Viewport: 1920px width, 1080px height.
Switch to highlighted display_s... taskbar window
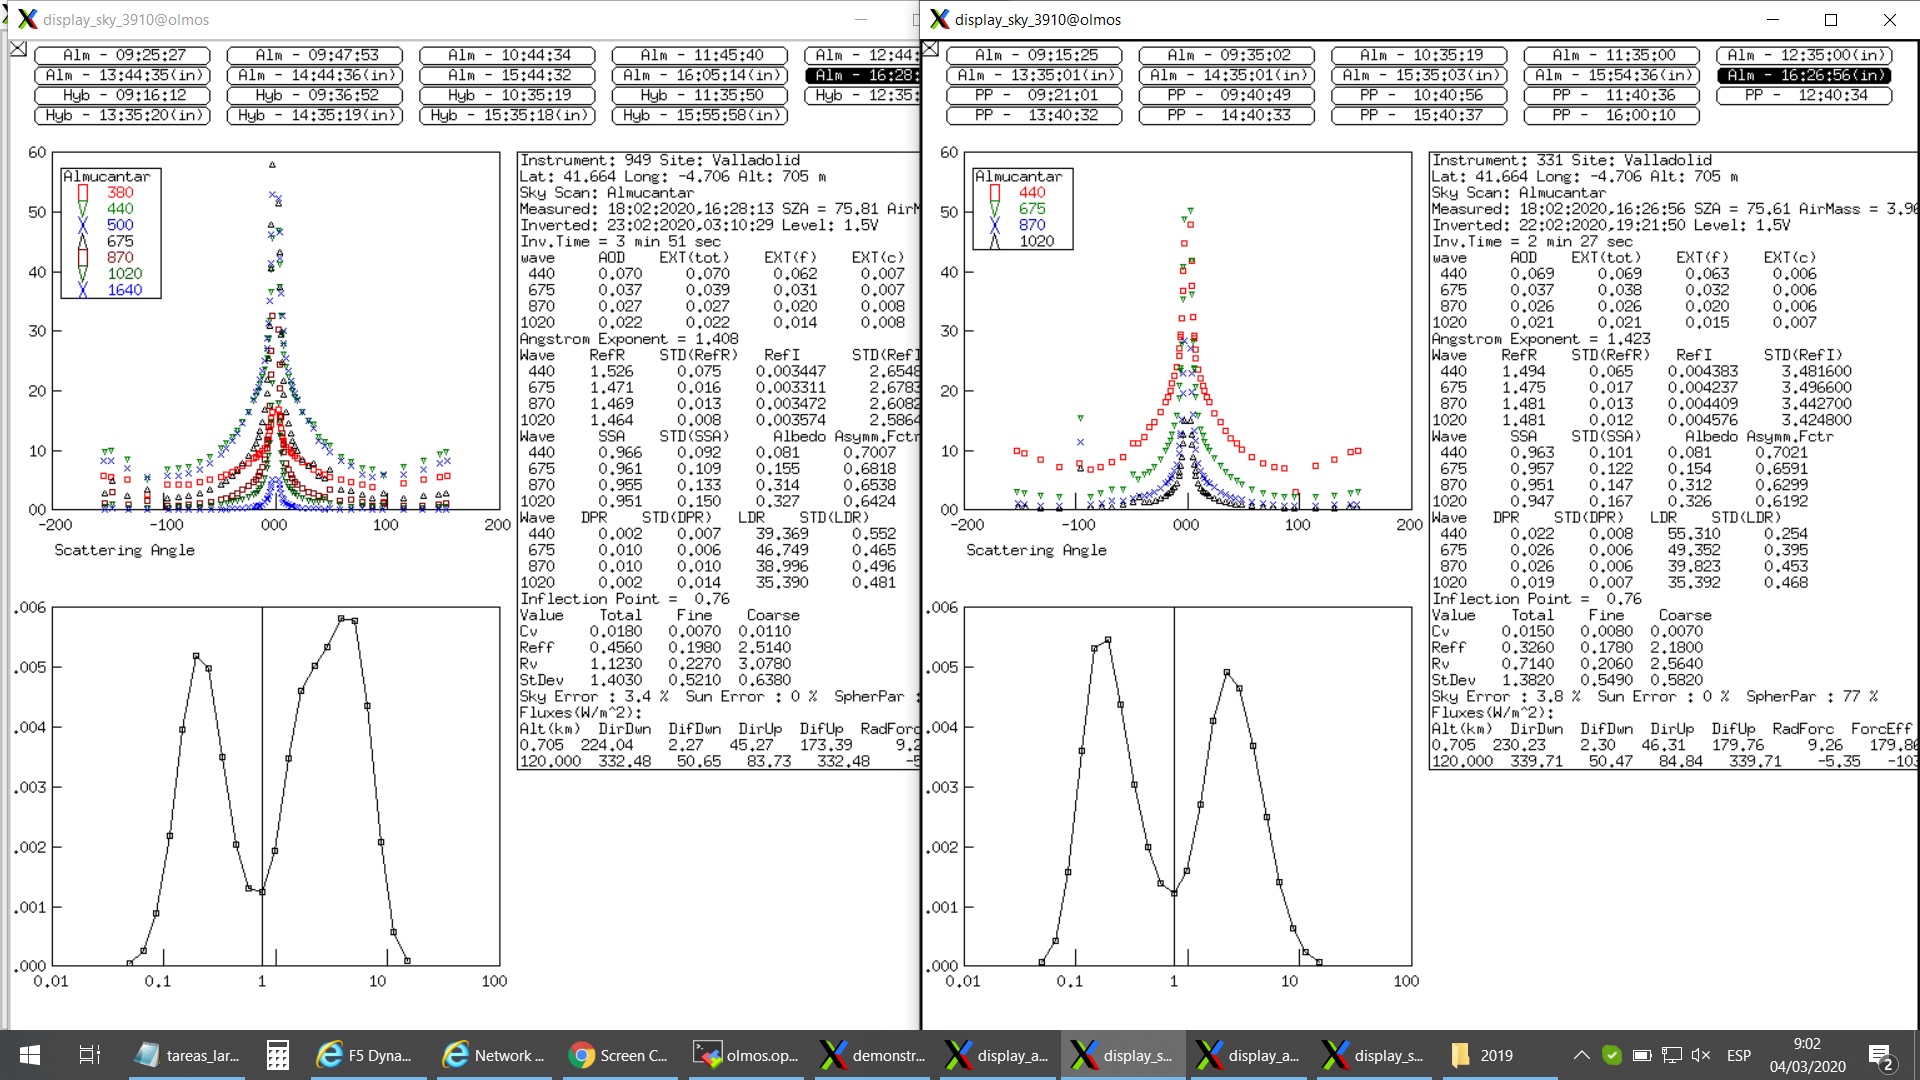coord(1122,1055)
